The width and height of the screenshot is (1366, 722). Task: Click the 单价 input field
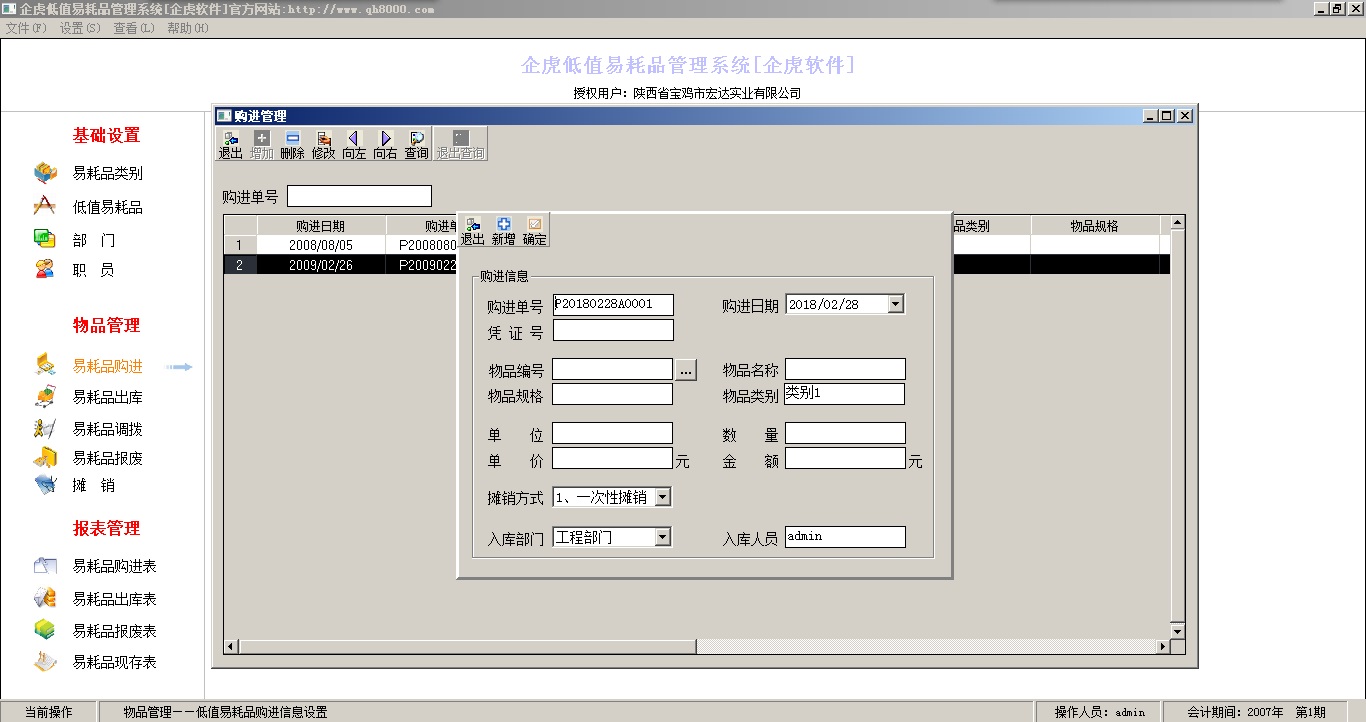[x=612, y=458]
